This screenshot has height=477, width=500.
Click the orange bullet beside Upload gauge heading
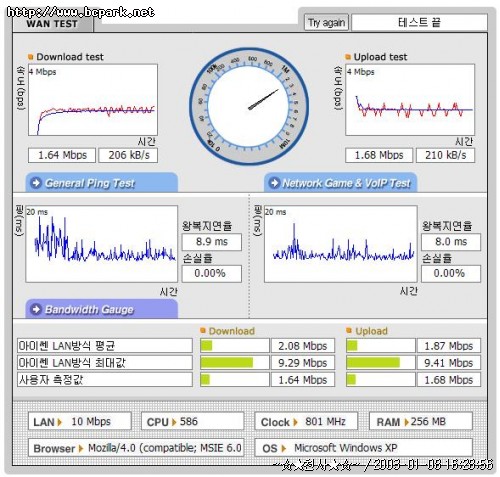tap(349, 330)
